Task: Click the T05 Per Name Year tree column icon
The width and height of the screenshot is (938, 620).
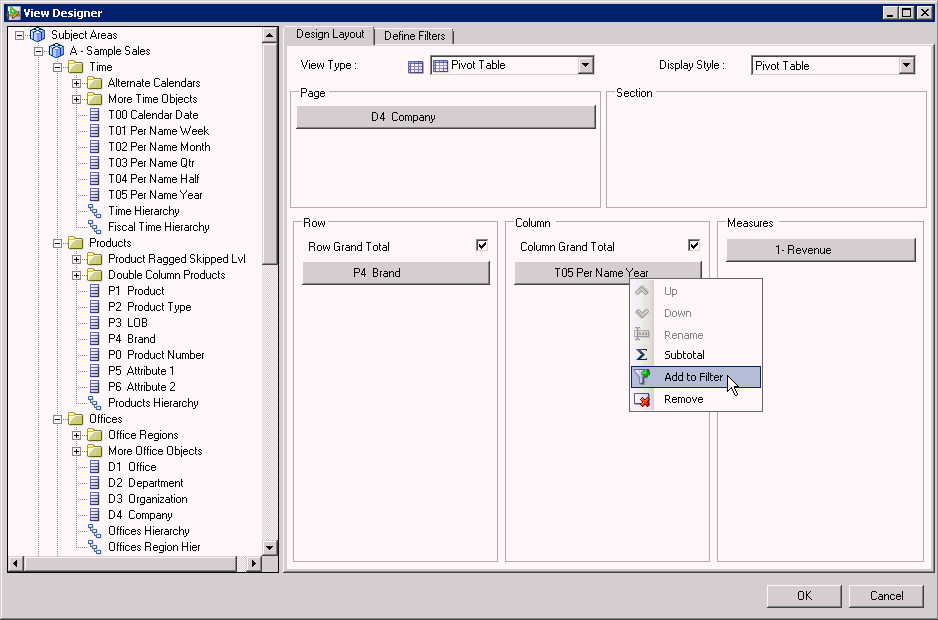Action: (95, 194)
